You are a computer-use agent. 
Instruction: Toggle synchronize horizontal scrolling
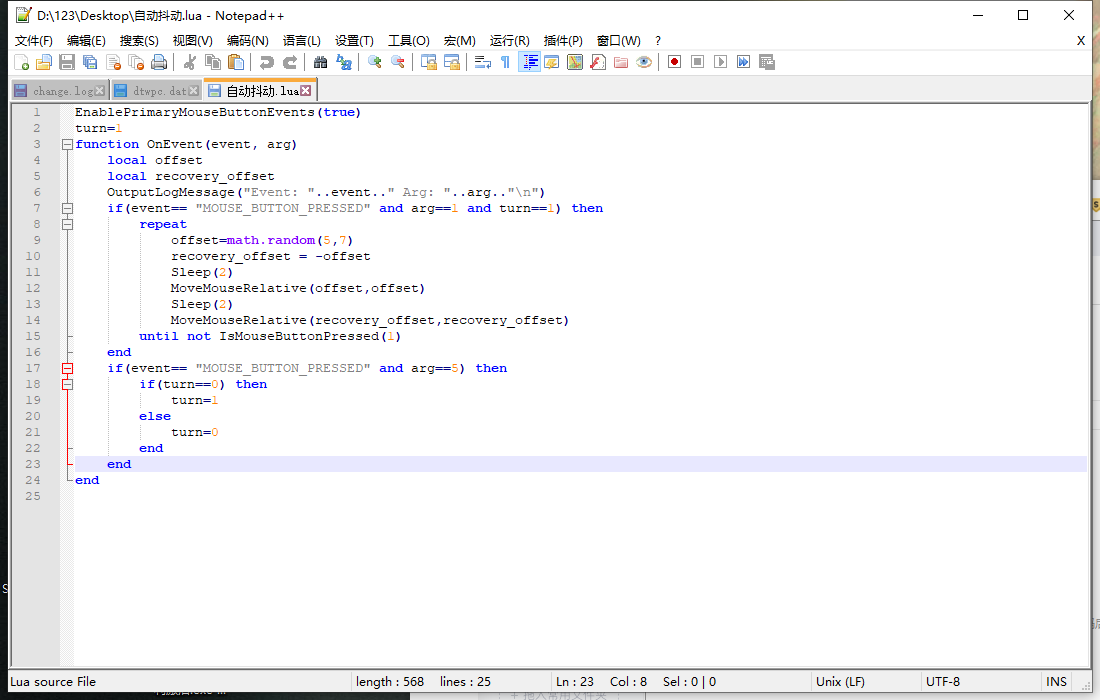pos(452,62)
